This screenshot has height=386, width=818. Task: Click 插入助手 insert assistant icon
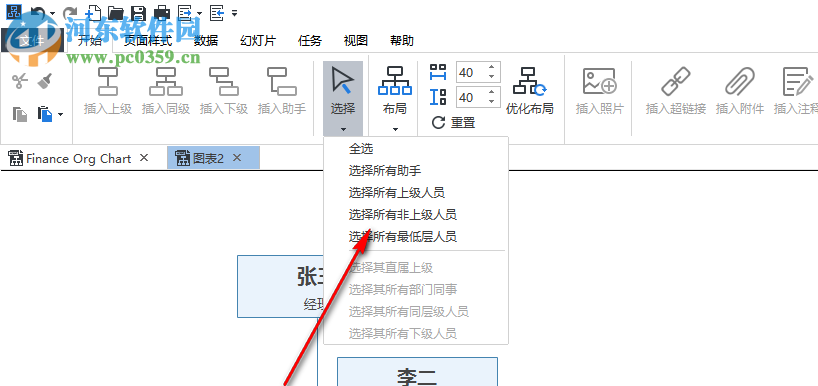point(282,81)
